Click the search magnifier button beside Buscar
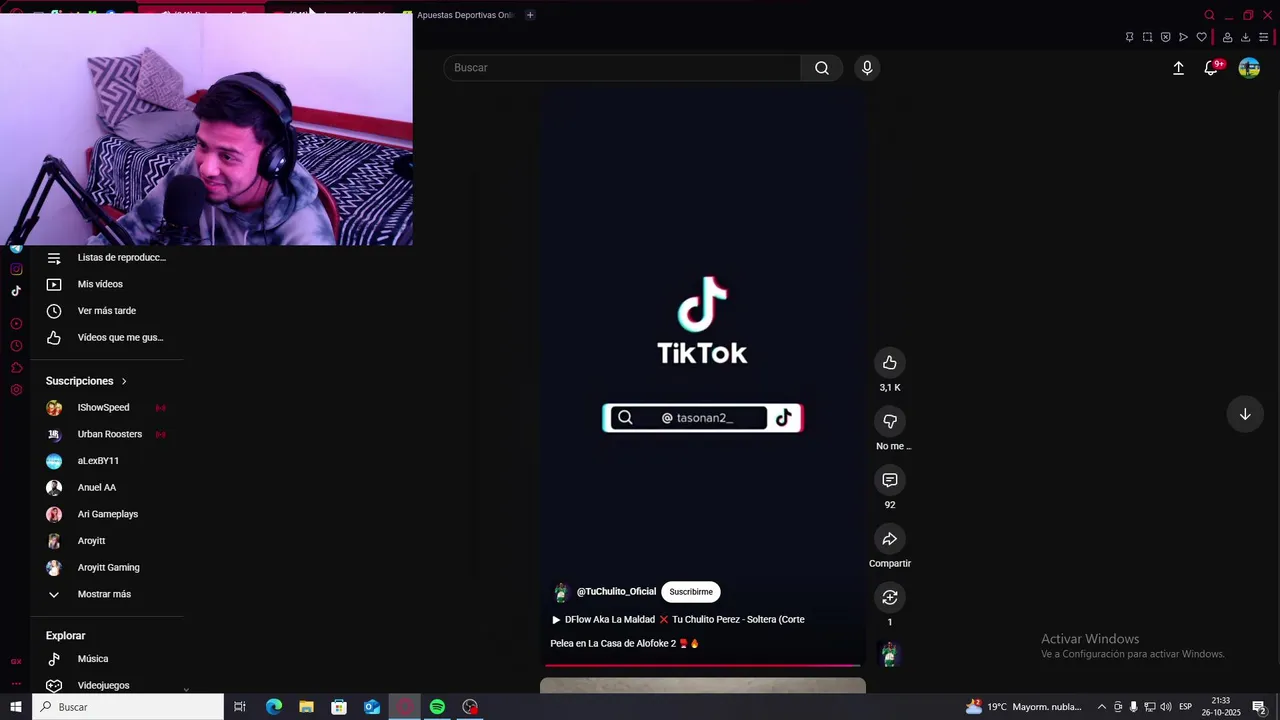The width and height of the screenshot is (1280, 720). tap(822, 68)
